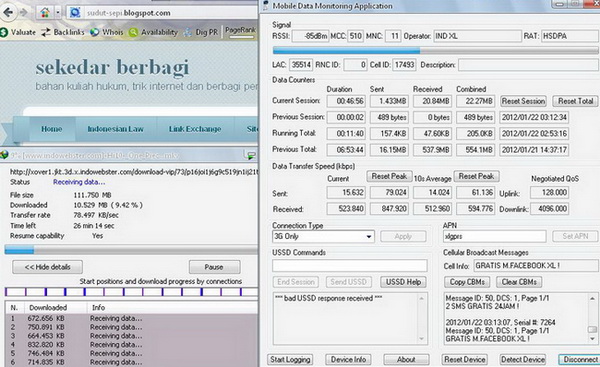Viewport: 600px width, 367px height.
Task: Click the Backlinks toolbar icon
Action: pyautogui.click(x=46, y=33)
